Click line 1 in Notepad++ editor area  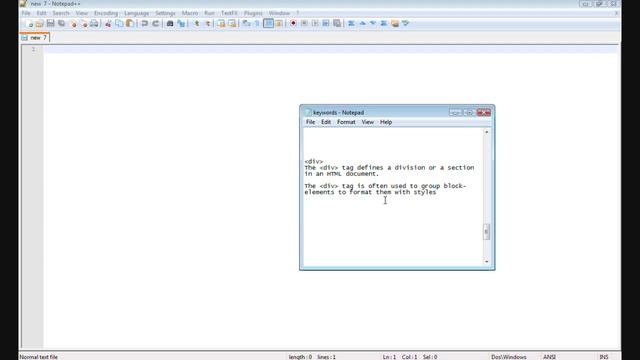click(x=331, y=49)
